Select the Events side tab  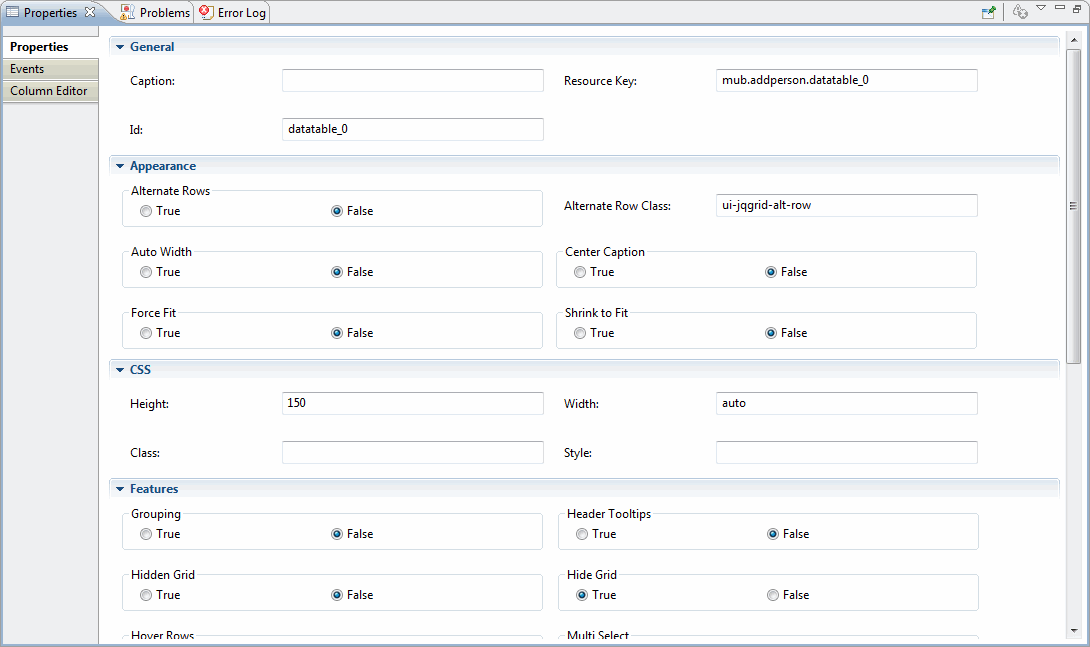coord(50,69)
